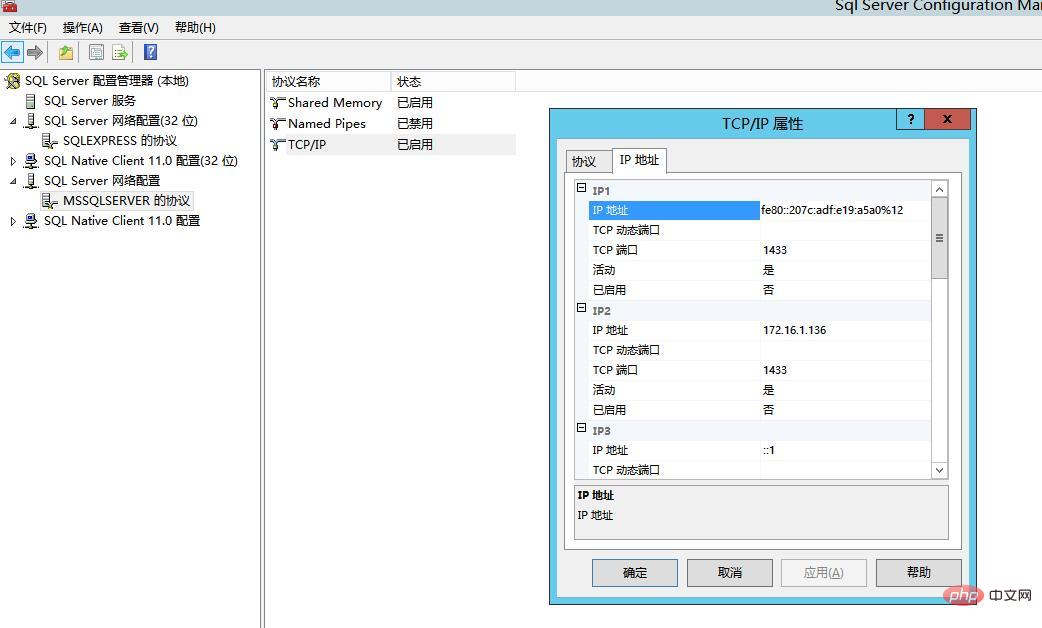Collapse the IP1 property group
Image resolution: width=1042 pixels, height=628 pixels.
[x=581, y=188]
